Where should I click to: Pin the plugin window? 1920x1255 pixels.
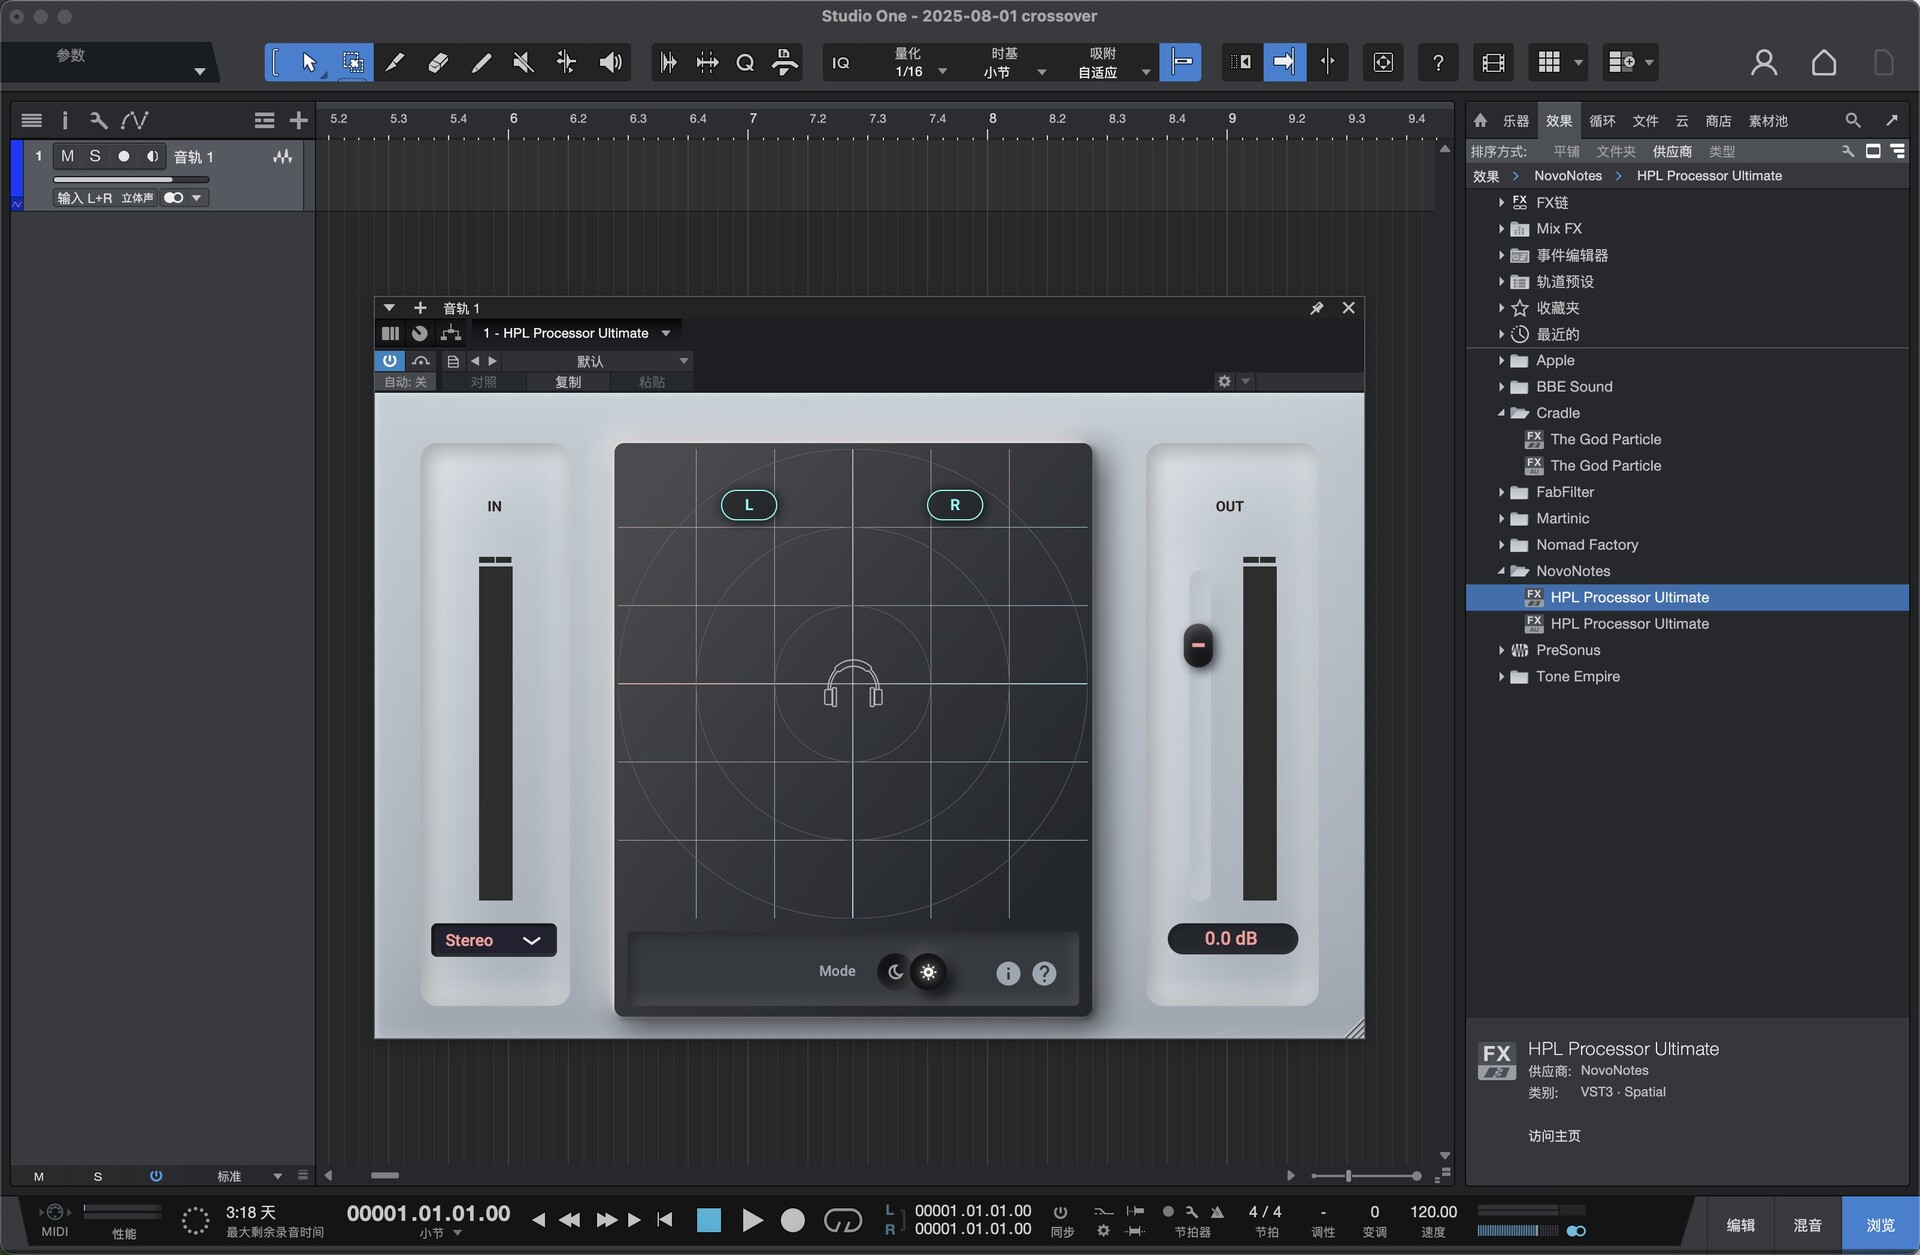pyautogui.click(x=1317, y=308)
